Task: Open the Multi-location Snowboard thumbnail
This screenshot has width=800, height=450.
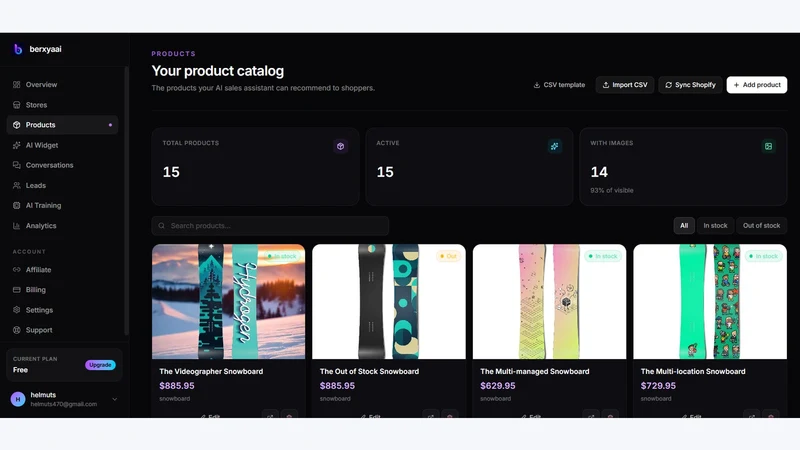Action: point(710,302)
